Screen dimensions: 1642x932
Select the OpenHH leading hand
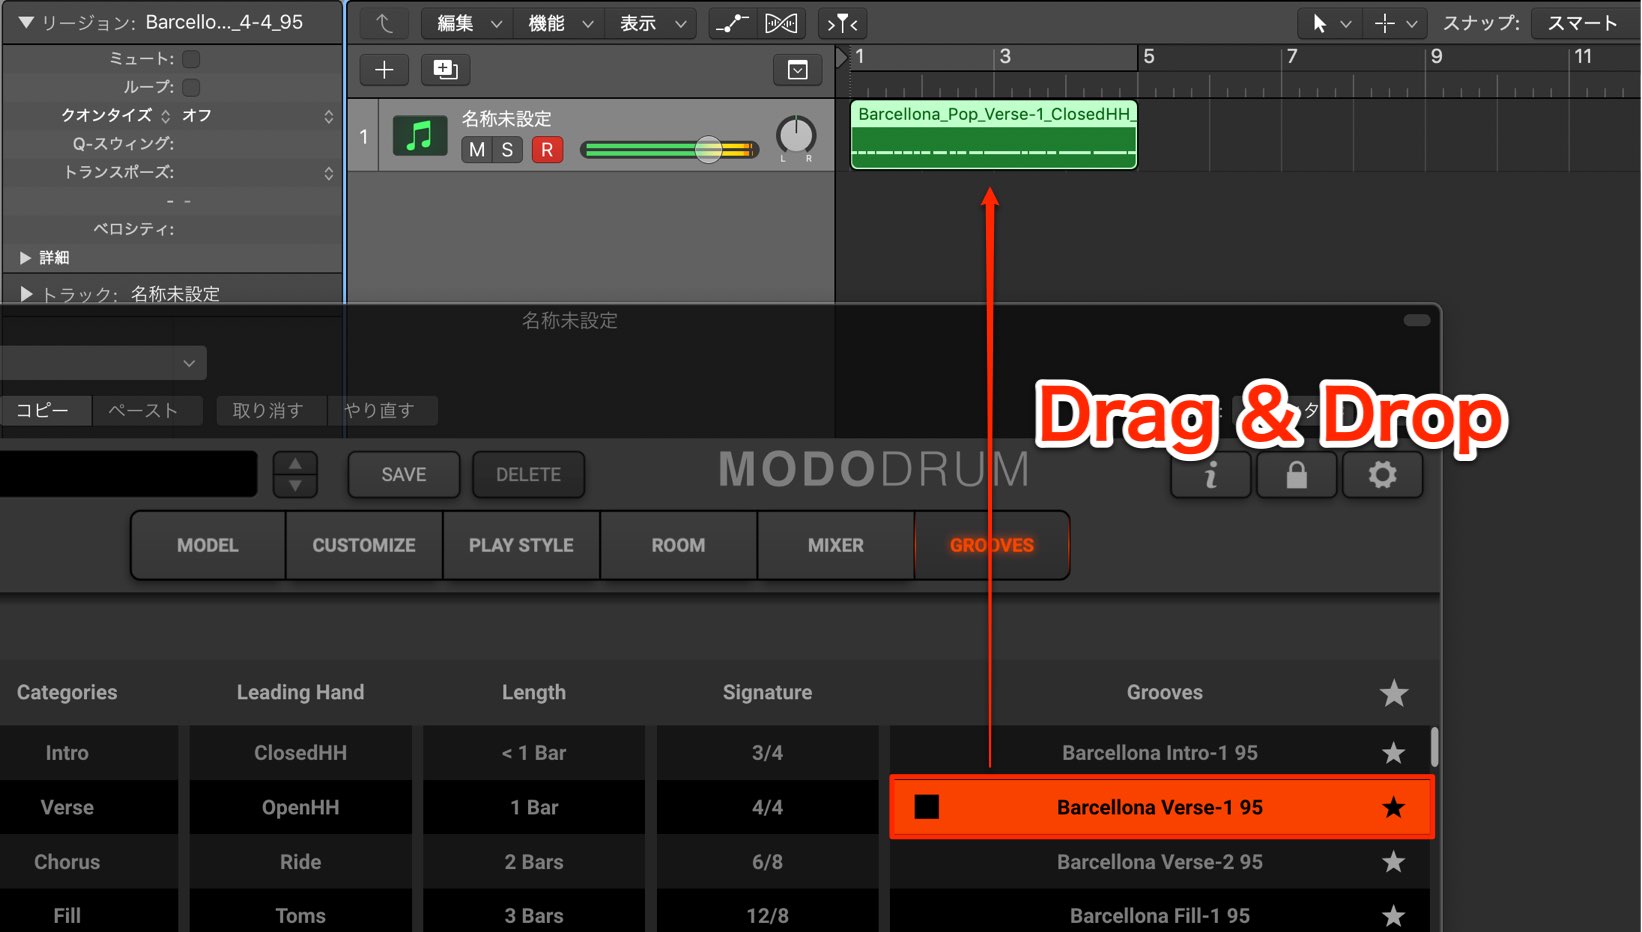[300, 807]
